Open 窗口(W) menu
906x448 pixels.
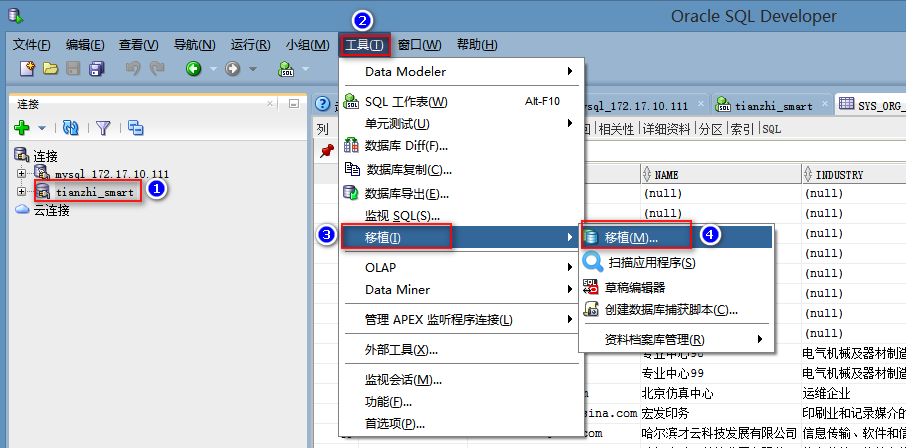[419, 45]
